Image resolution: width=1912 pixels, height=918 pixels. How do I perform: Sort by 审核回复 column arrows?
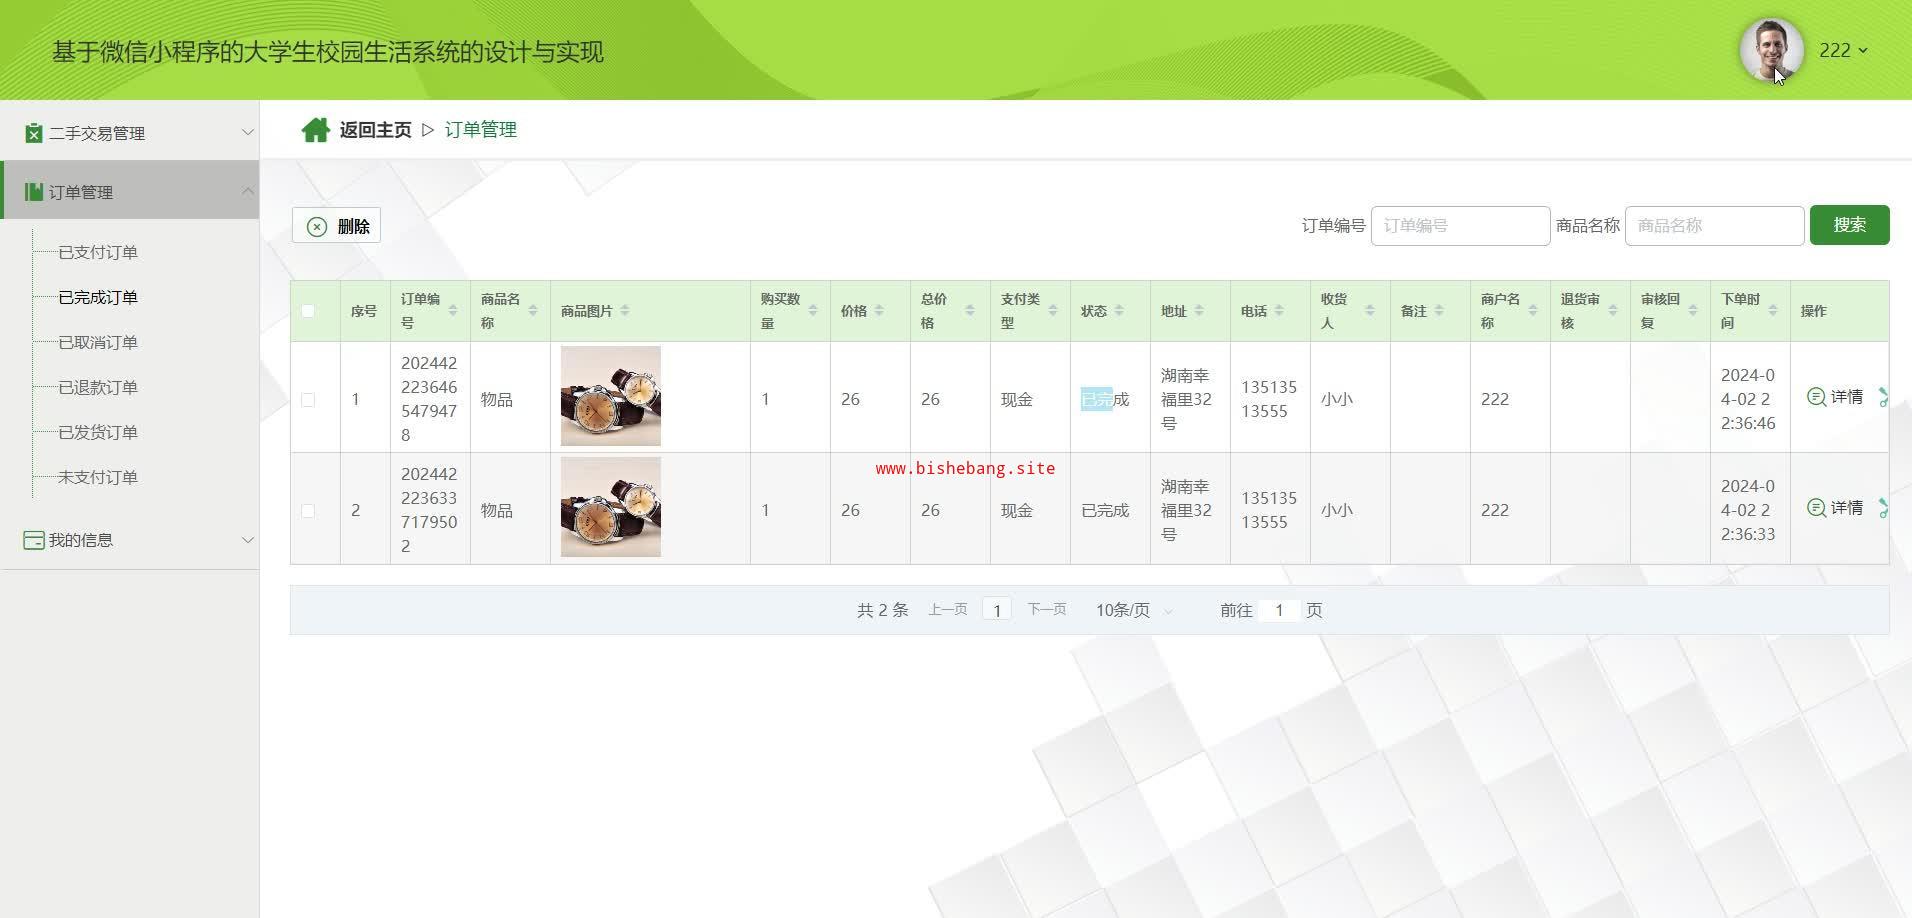click(x=1693, y=311)
